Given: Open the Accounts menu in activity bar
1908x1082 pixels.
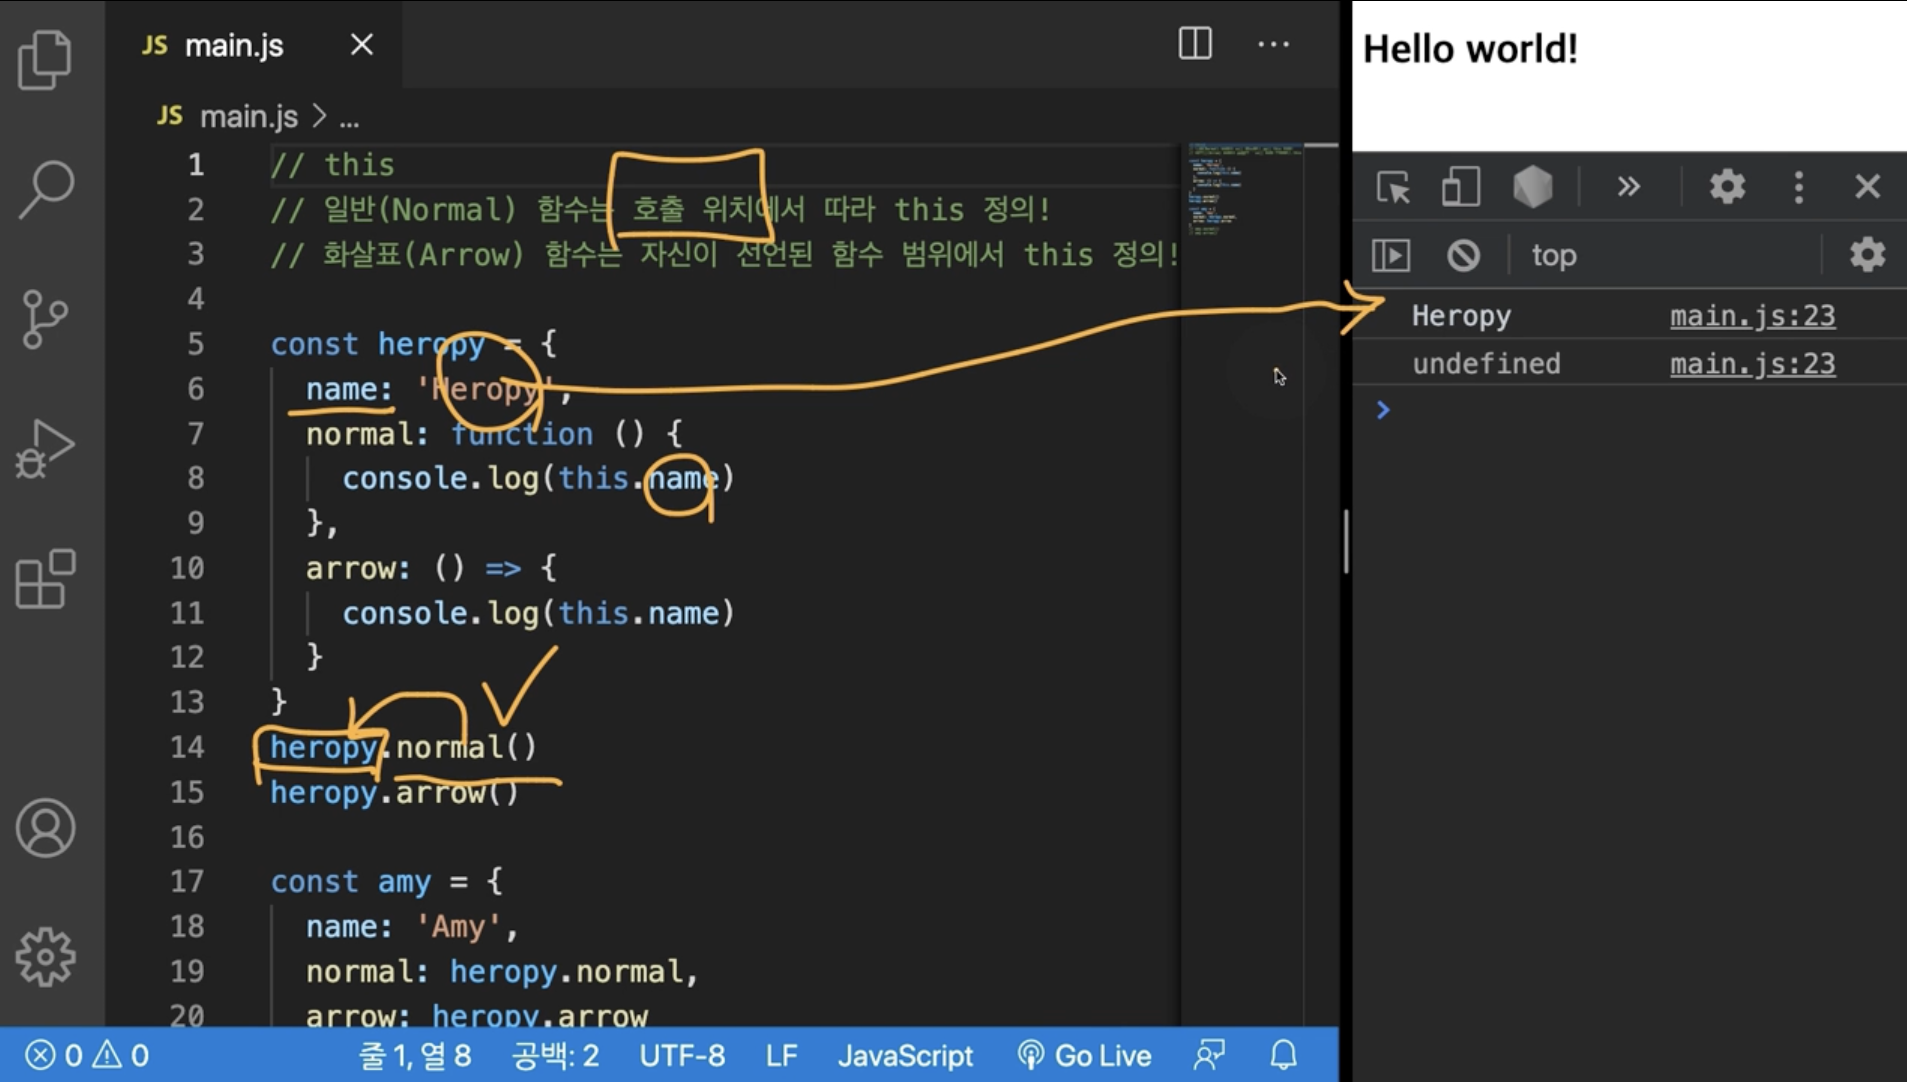Looking at the screenshot, I should (x=46, y=828).
